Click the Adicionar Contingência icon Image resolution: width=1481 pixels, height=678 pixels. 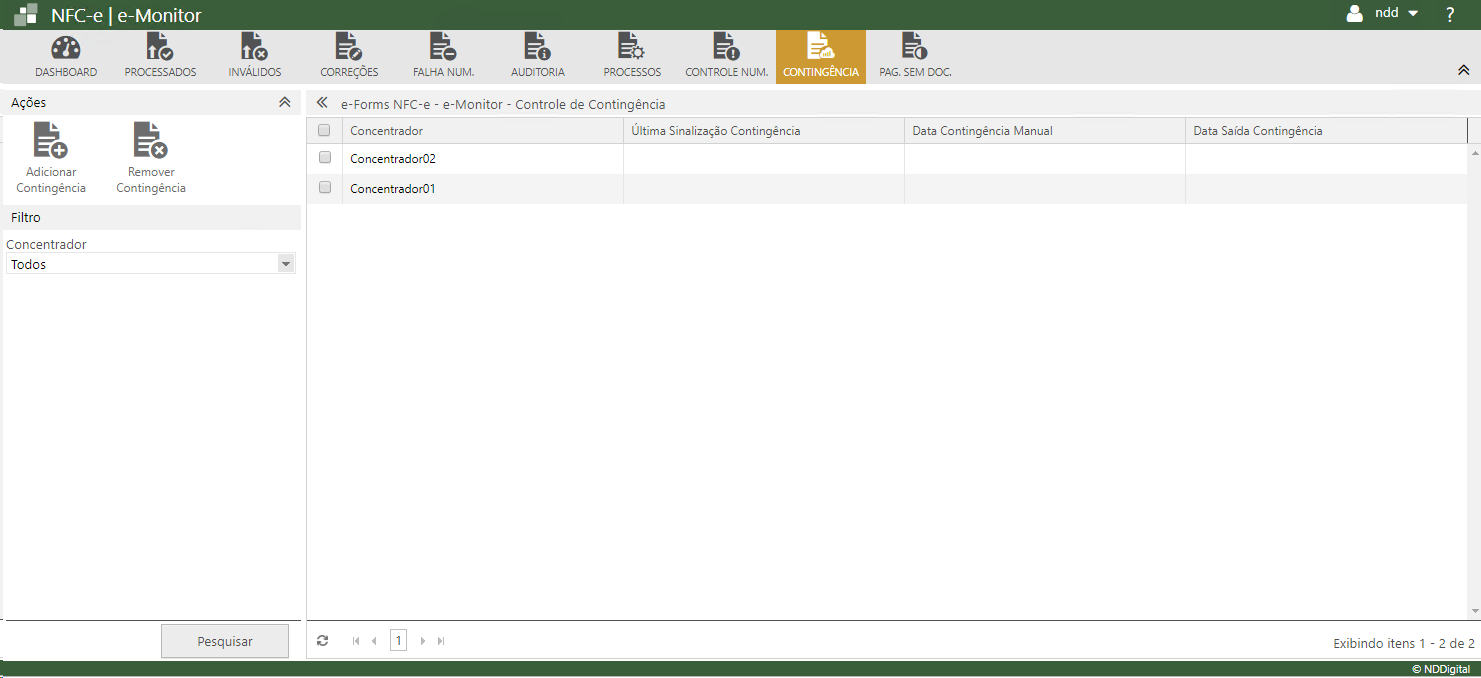(x=50, y=140)
